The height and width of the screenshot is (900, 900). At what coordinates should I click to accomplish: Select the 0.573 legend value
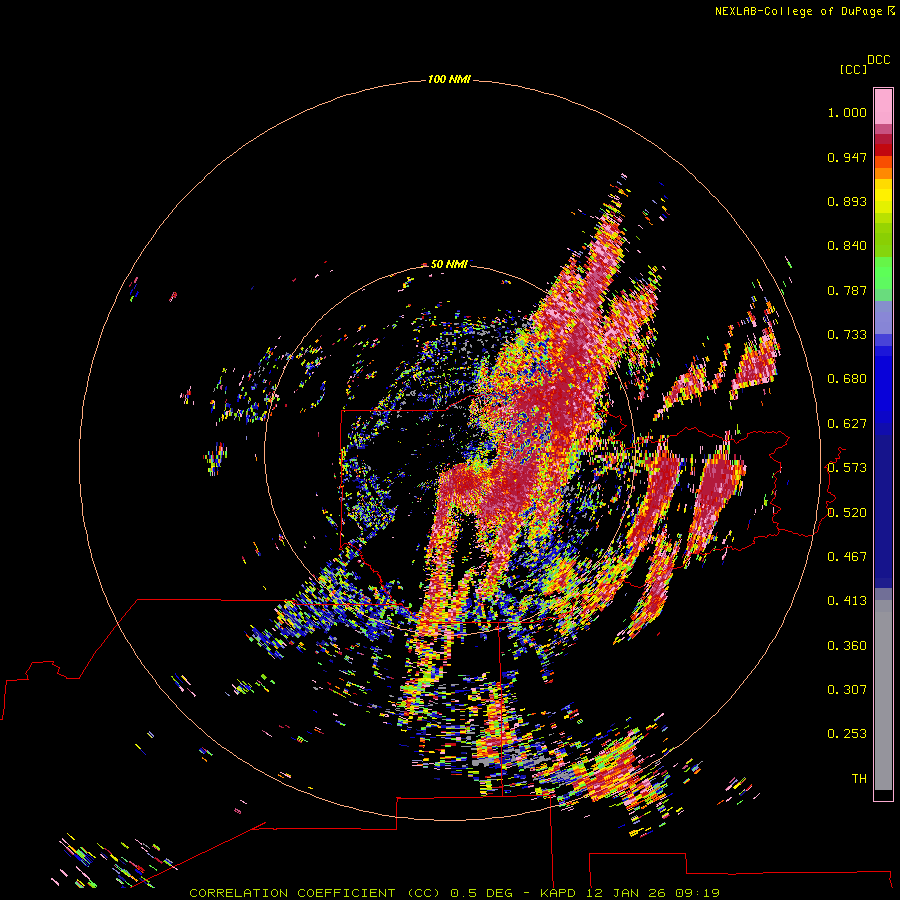847,468
